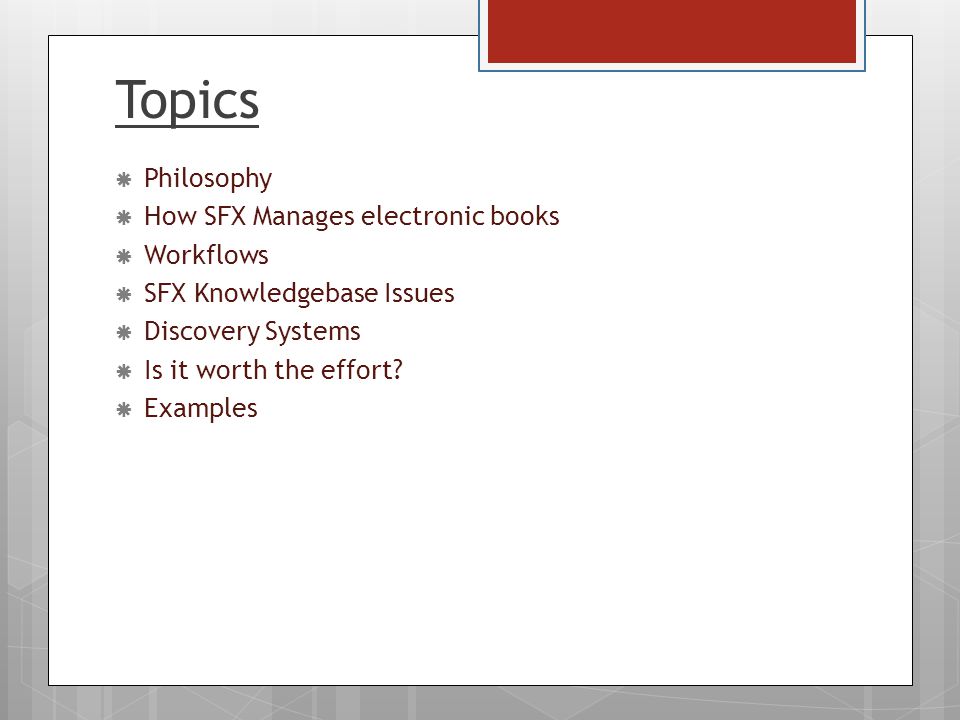Click the gray patterned background left of slide

[x=23, y=367]
